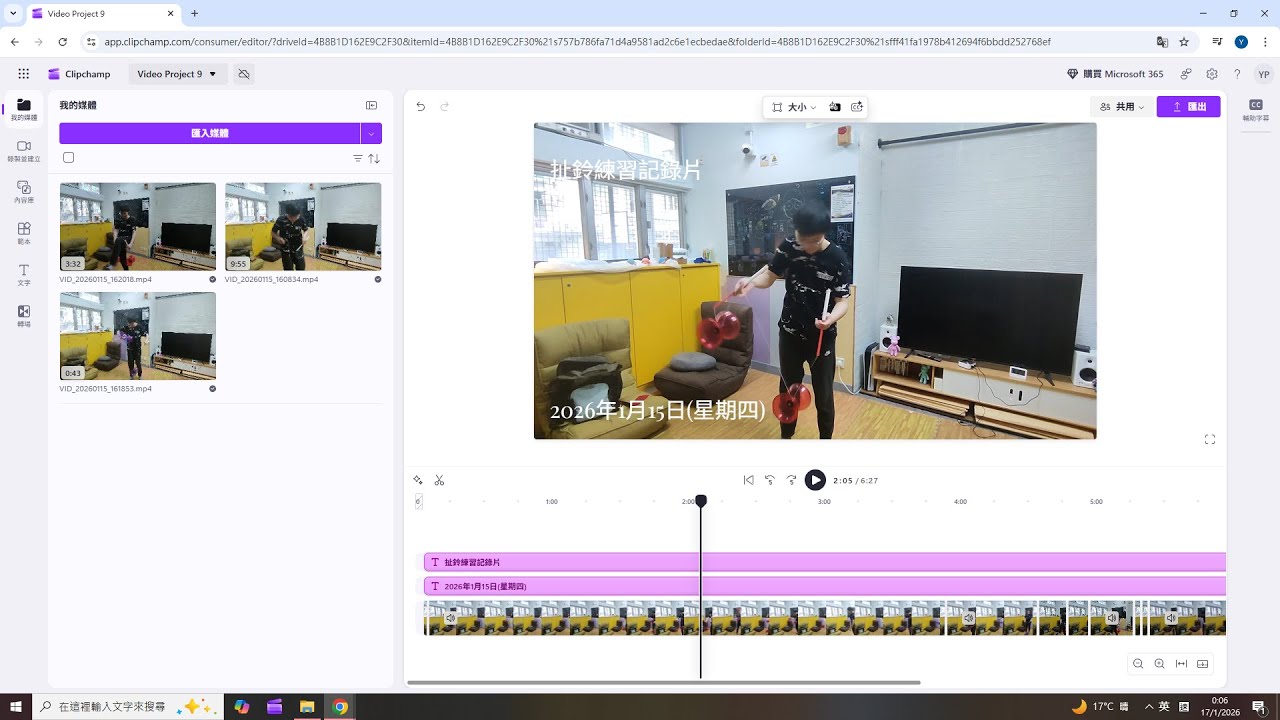Open the Video Project 9 title dropdown
Viewport: 1280px width, 720px height.
(177, 74)
